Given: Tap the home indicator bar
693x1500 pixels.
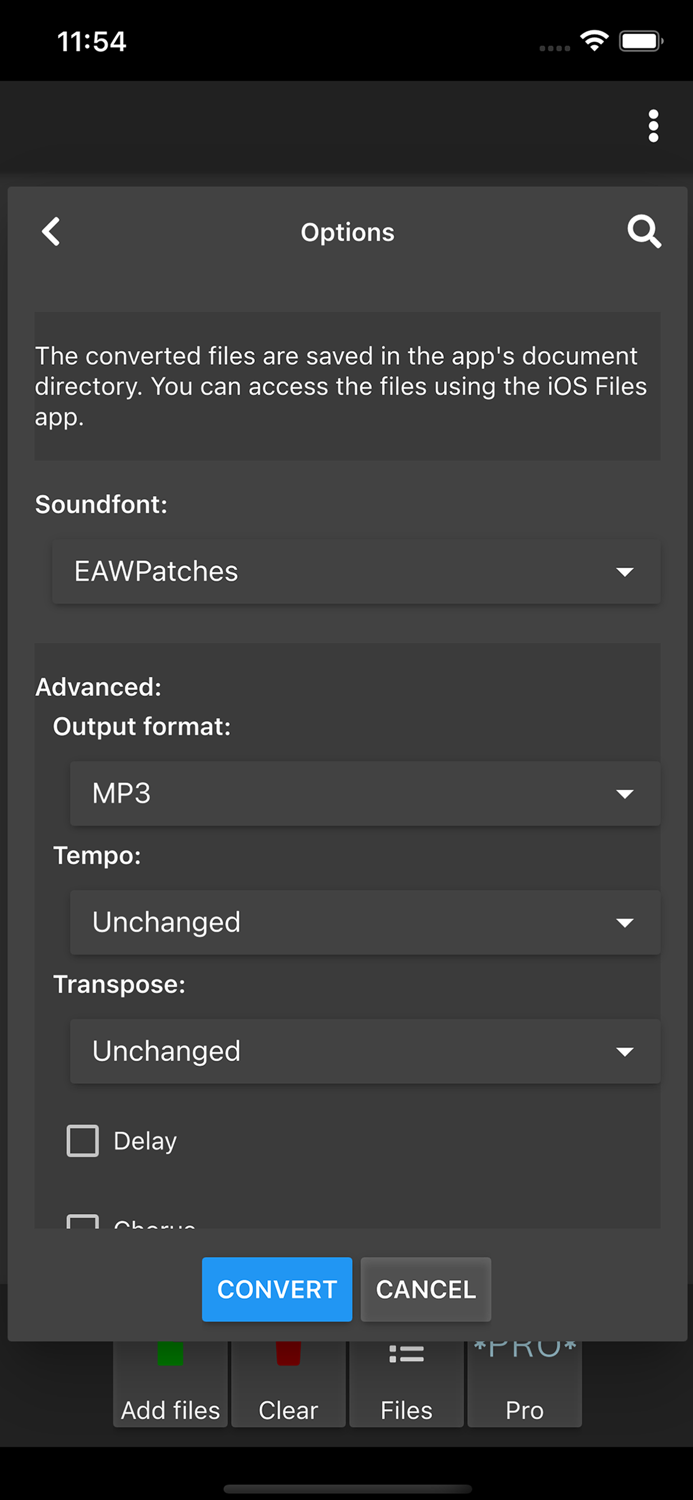Looking at the screenshot, I should 346,1487.
